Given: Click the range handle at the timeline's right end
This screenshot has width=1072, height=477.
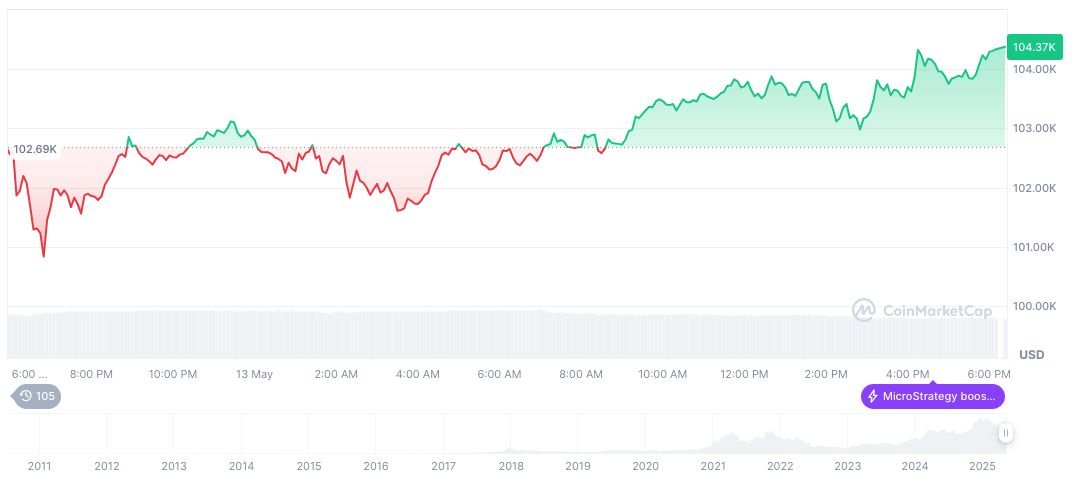Looking at the screenshot, I should (1005, 433).
